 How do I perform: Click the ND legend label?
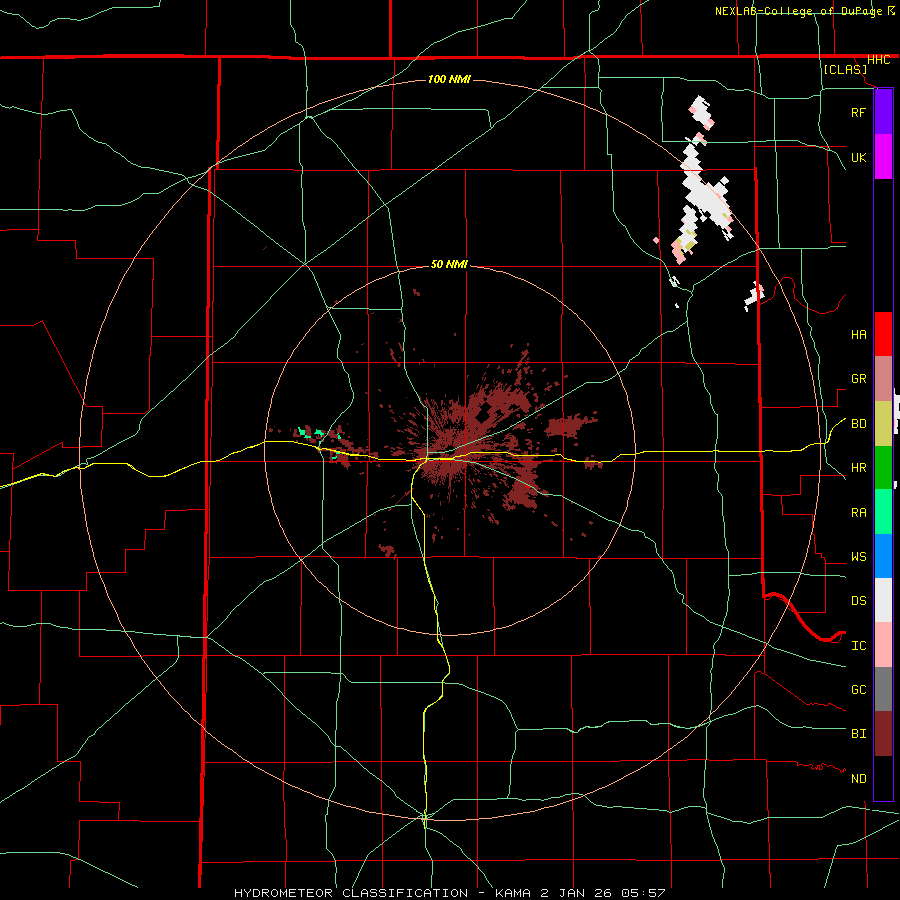[x=858, y=779]
